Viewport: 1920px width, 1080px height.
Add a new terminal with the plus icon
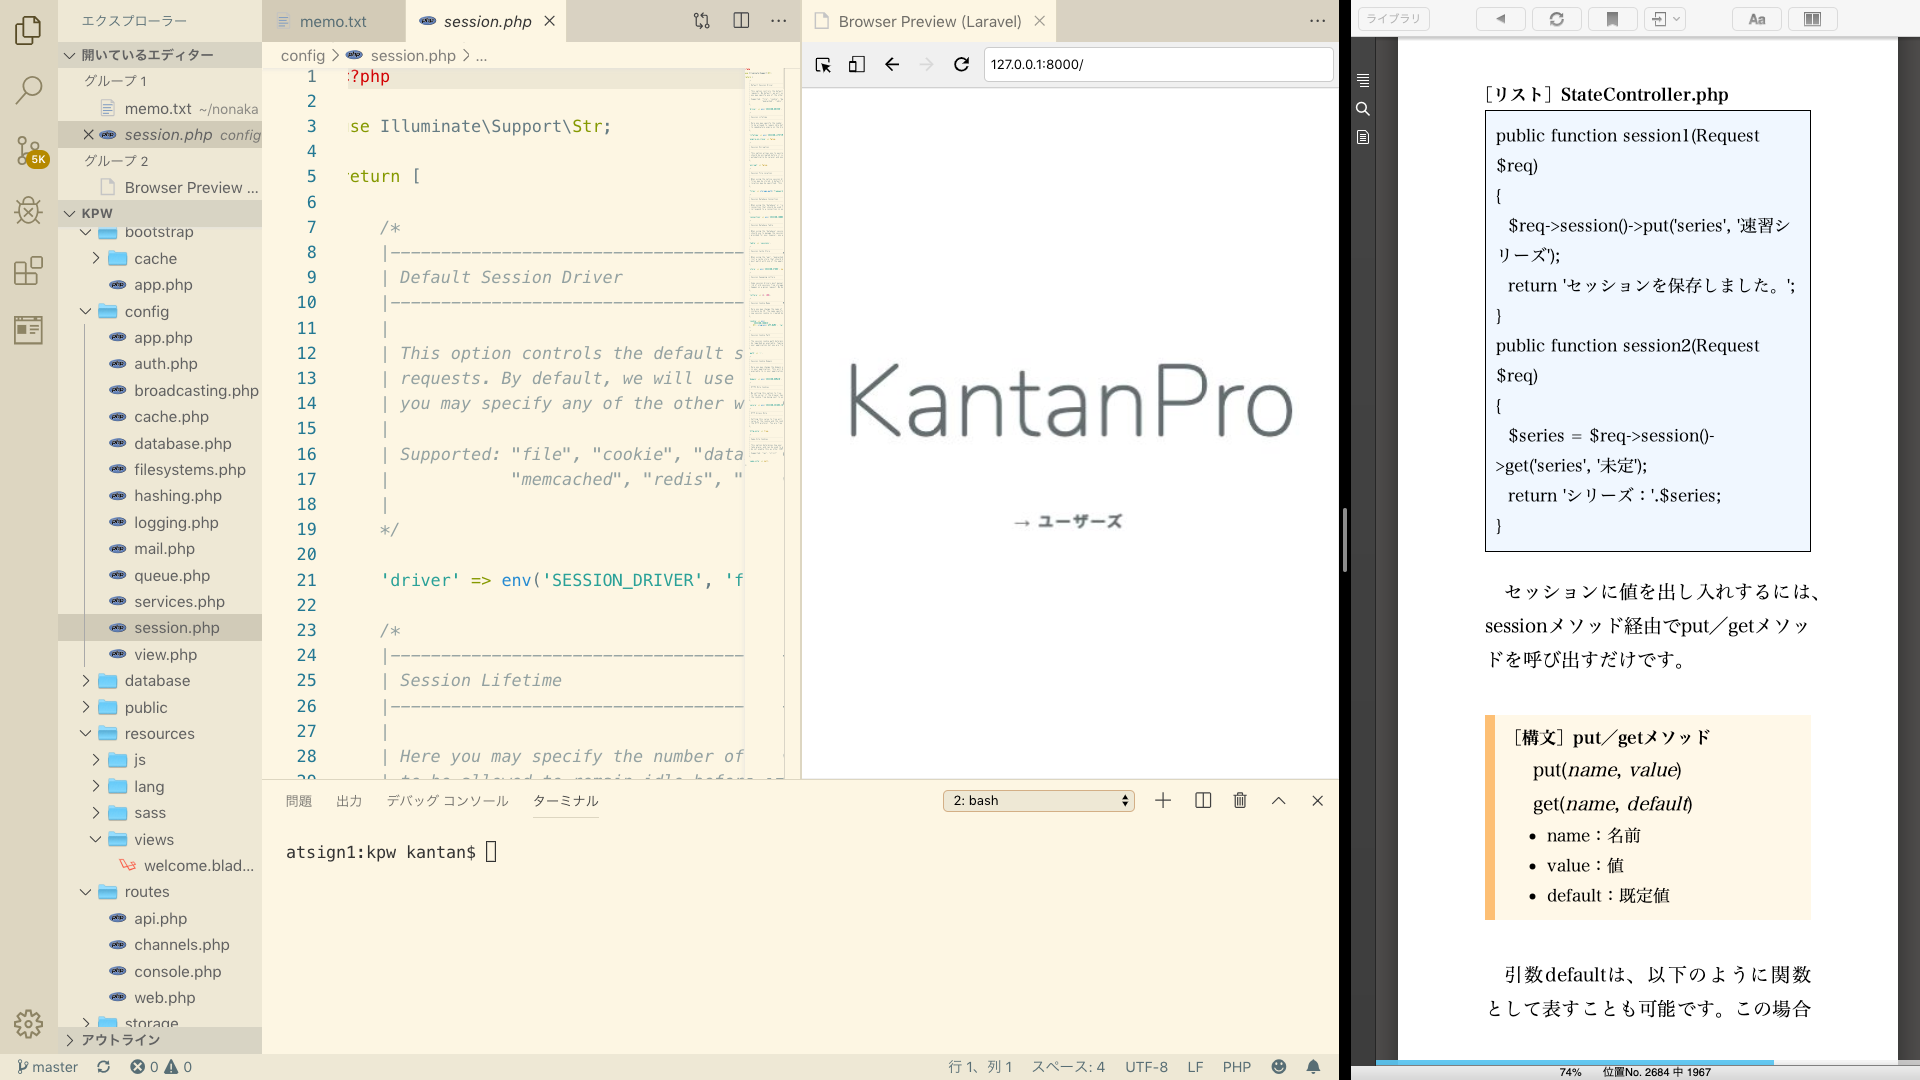pyautogui.click(x=1163, y=800)
